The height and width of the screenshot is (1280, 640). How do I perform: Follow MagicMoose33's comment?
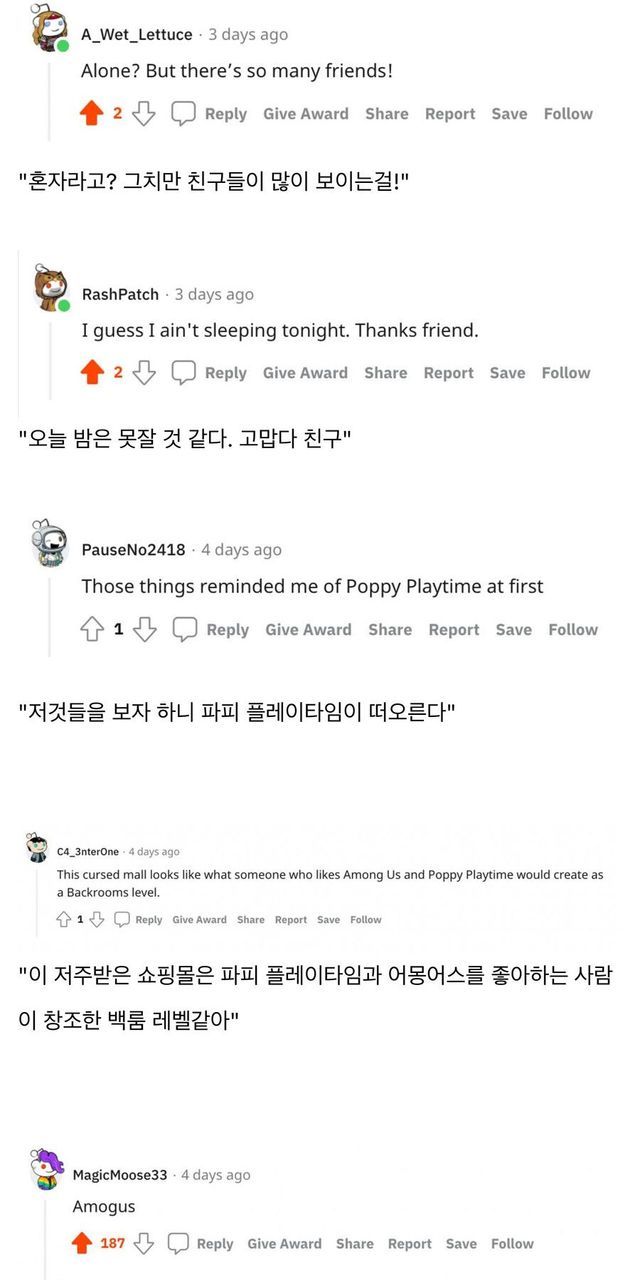(513, 1244)
